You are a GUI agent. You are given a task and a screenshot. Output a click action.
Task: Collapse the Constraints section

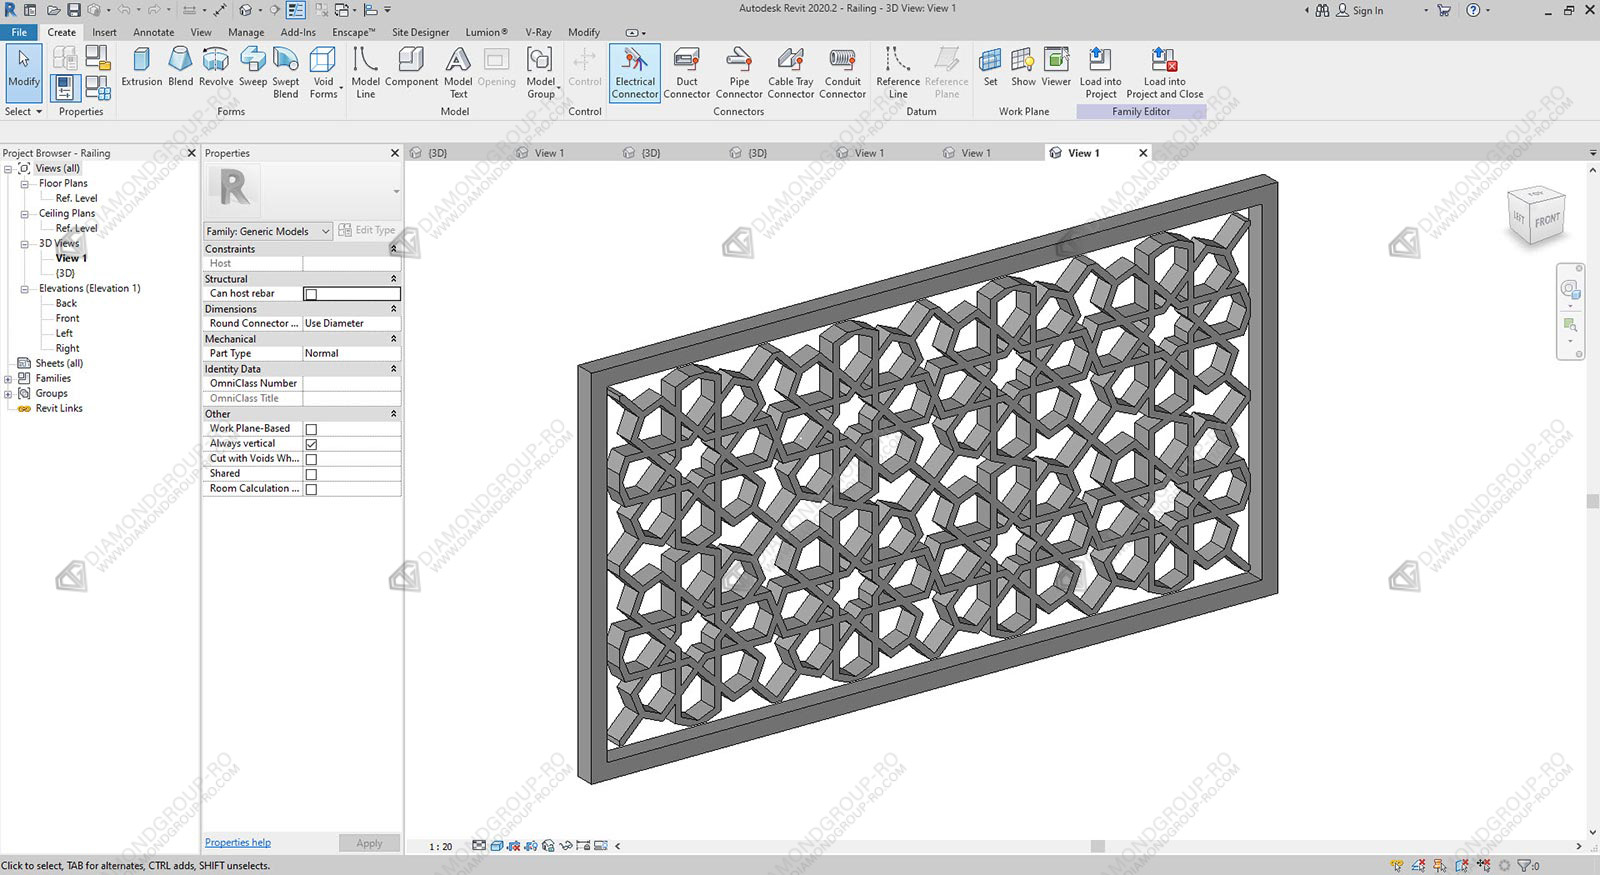coord(393,249)
